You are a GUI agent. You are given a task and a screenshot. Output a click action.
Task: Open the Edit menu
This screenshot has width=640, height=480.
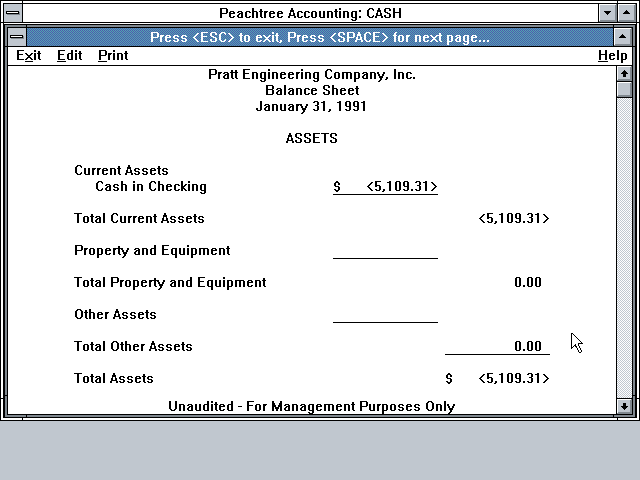coord(69,56)
